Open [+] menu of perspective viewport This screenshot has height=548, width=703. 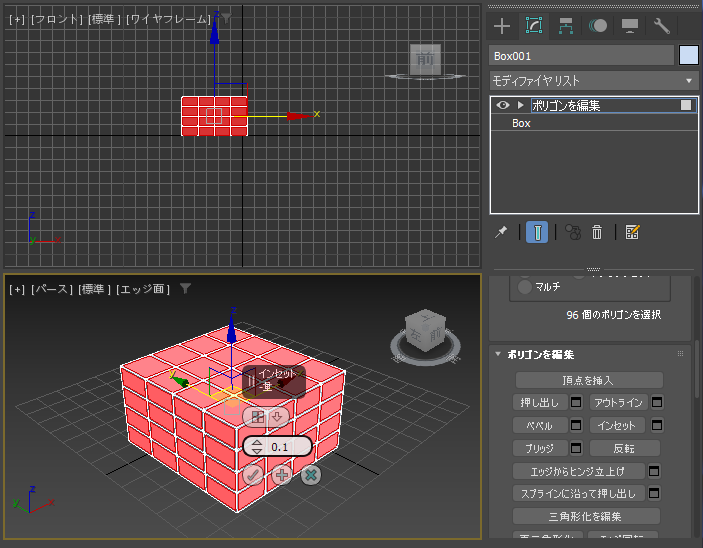click(x=17, y=289)
